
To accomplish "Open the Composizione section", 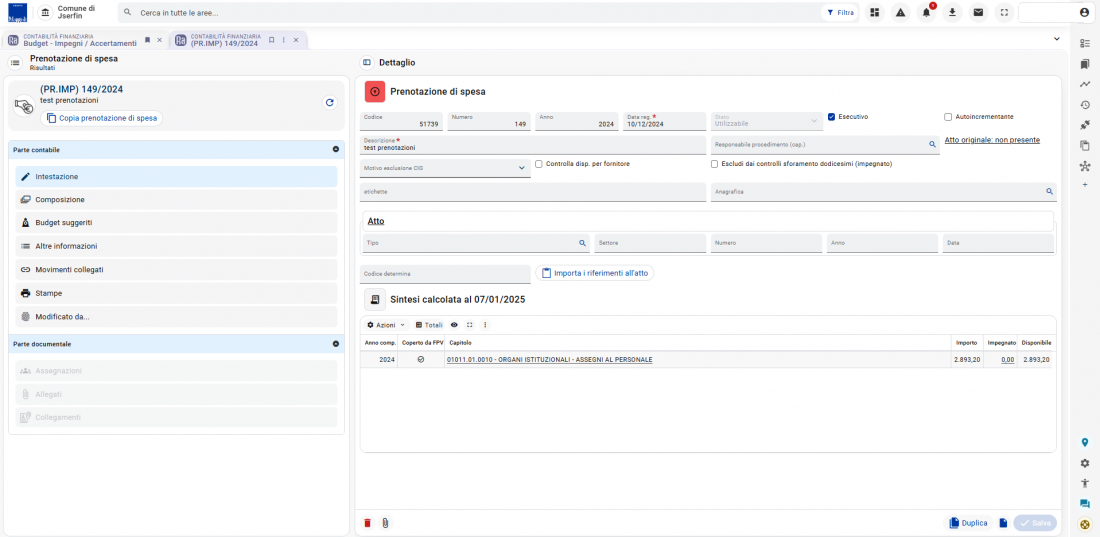I will pyautogui.click(x=176, y=199).
